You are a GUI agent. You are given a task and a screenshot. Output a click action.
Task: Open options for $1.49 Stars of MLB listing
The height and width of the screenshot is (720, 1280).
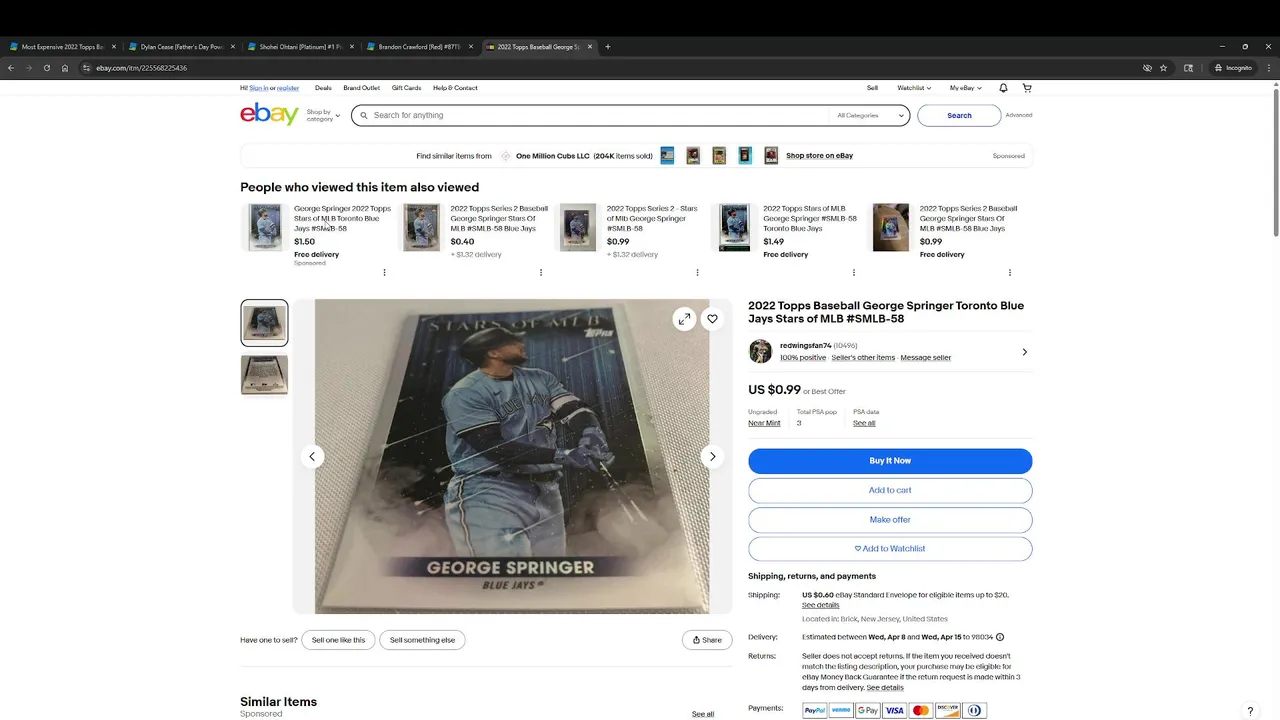(853, 272)
